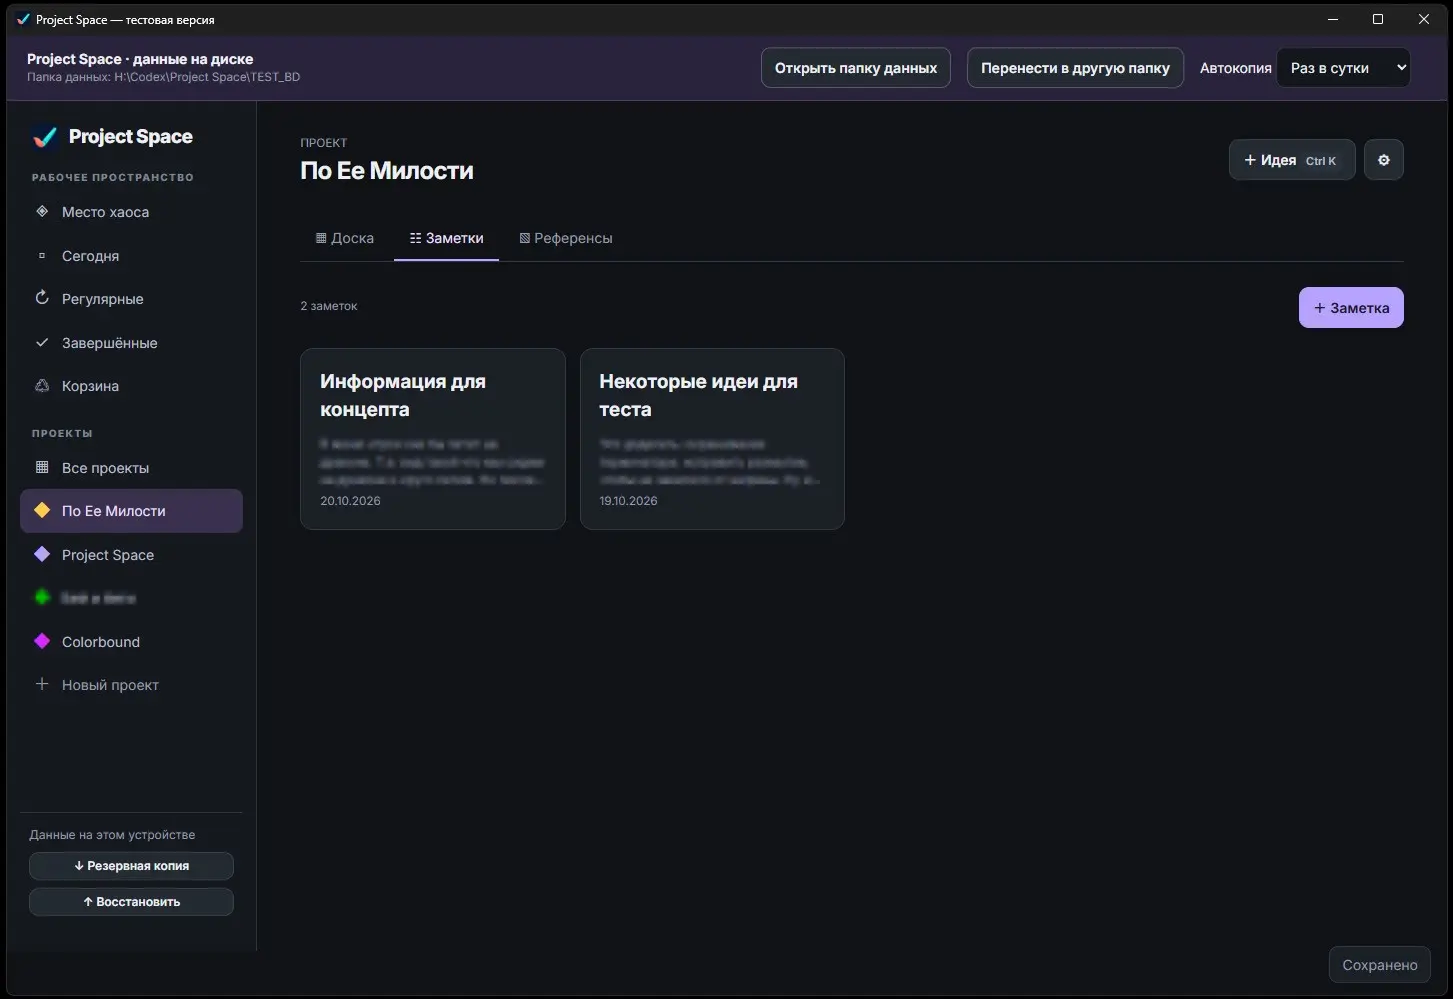The width and height of the screenshot is (1453, 999).
Task: Click the '2 заметок' count text
Action: pos(329,306)
